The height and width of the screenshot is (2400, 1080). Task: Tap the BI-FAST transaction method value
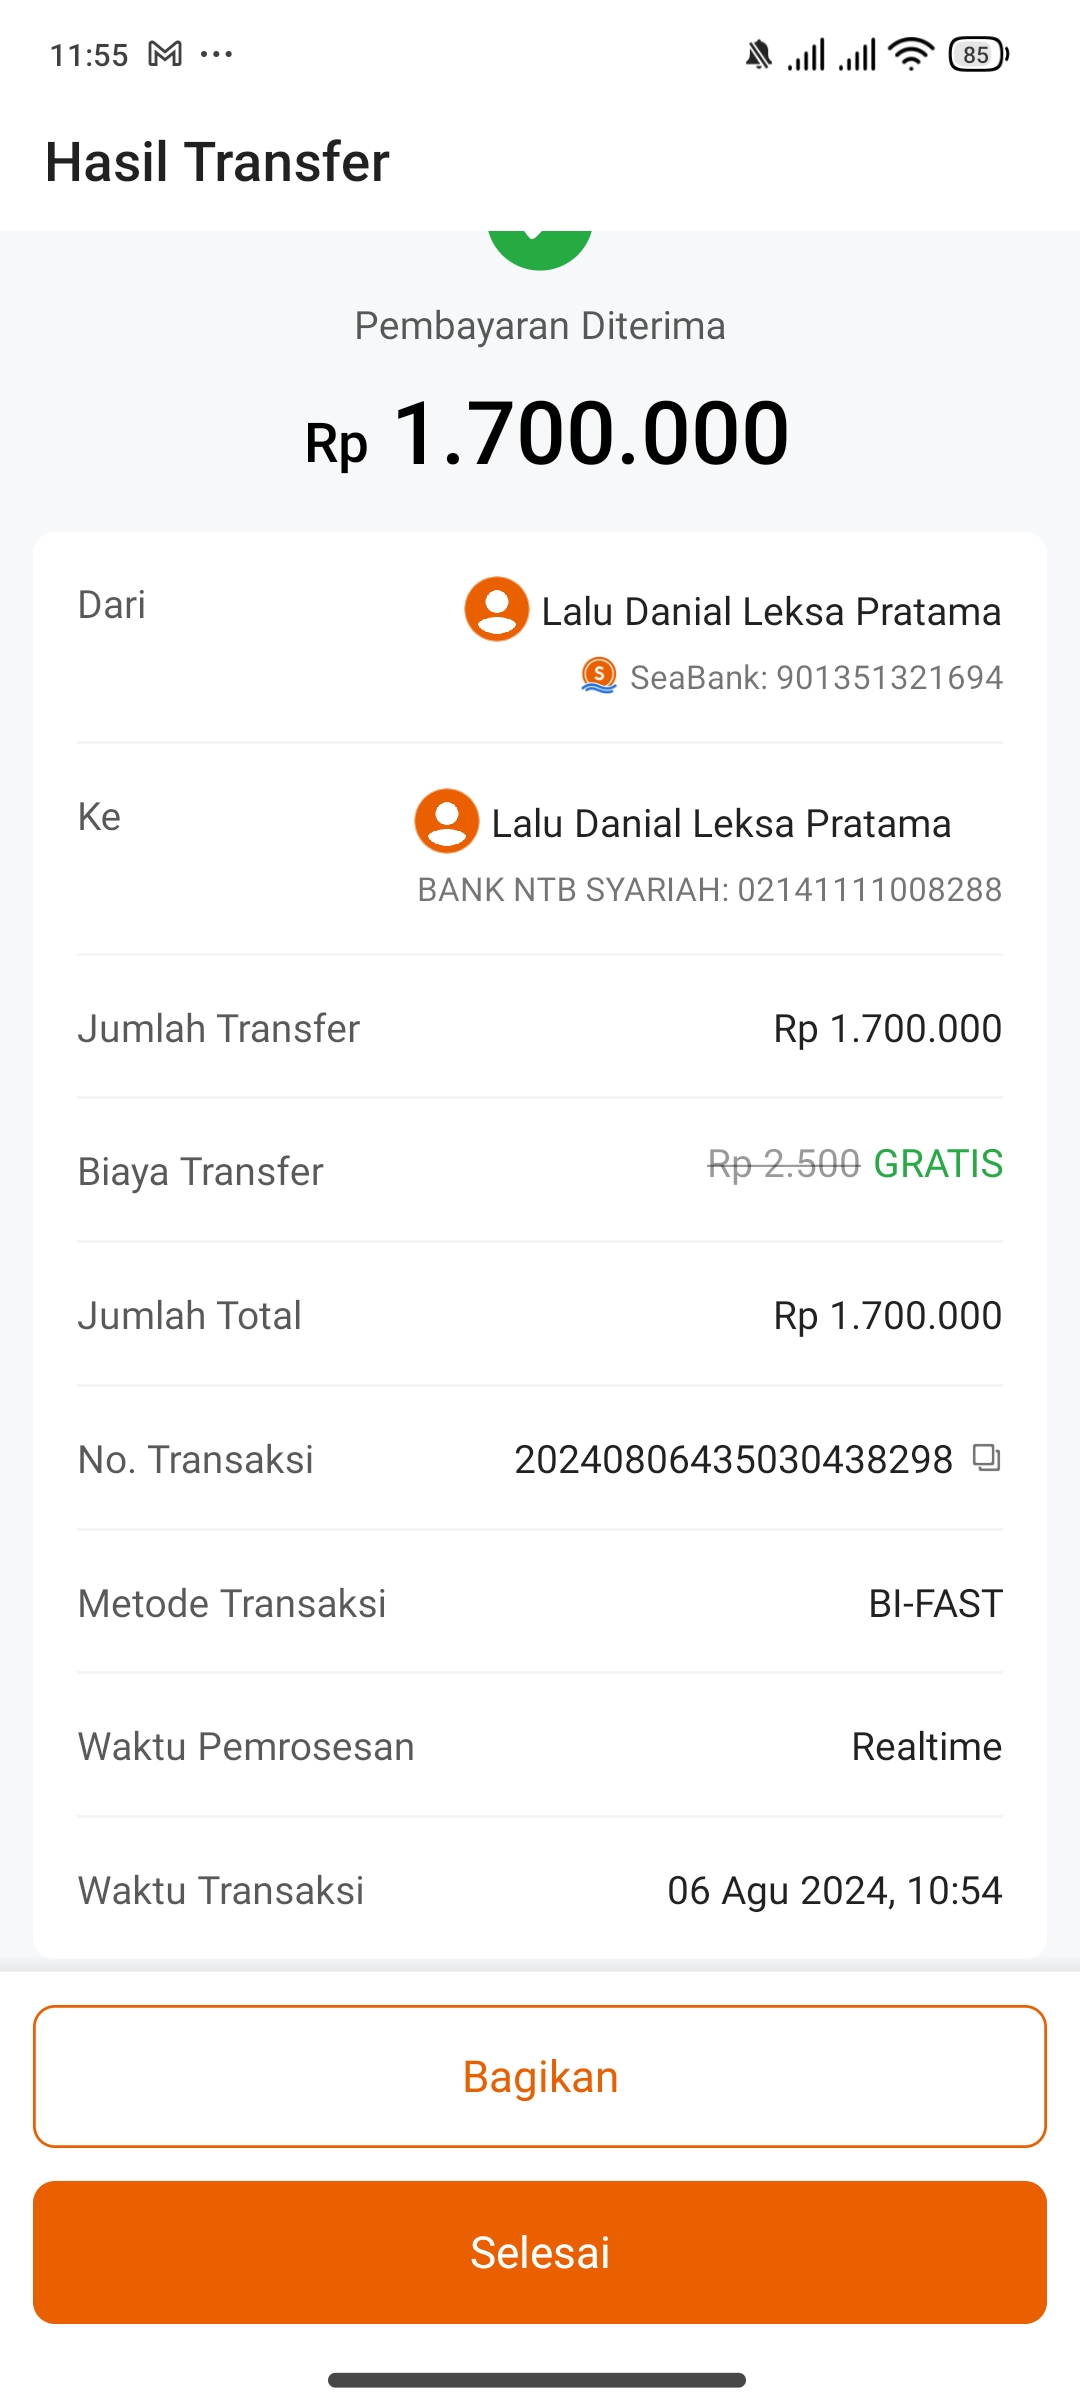click(935, 1604)
